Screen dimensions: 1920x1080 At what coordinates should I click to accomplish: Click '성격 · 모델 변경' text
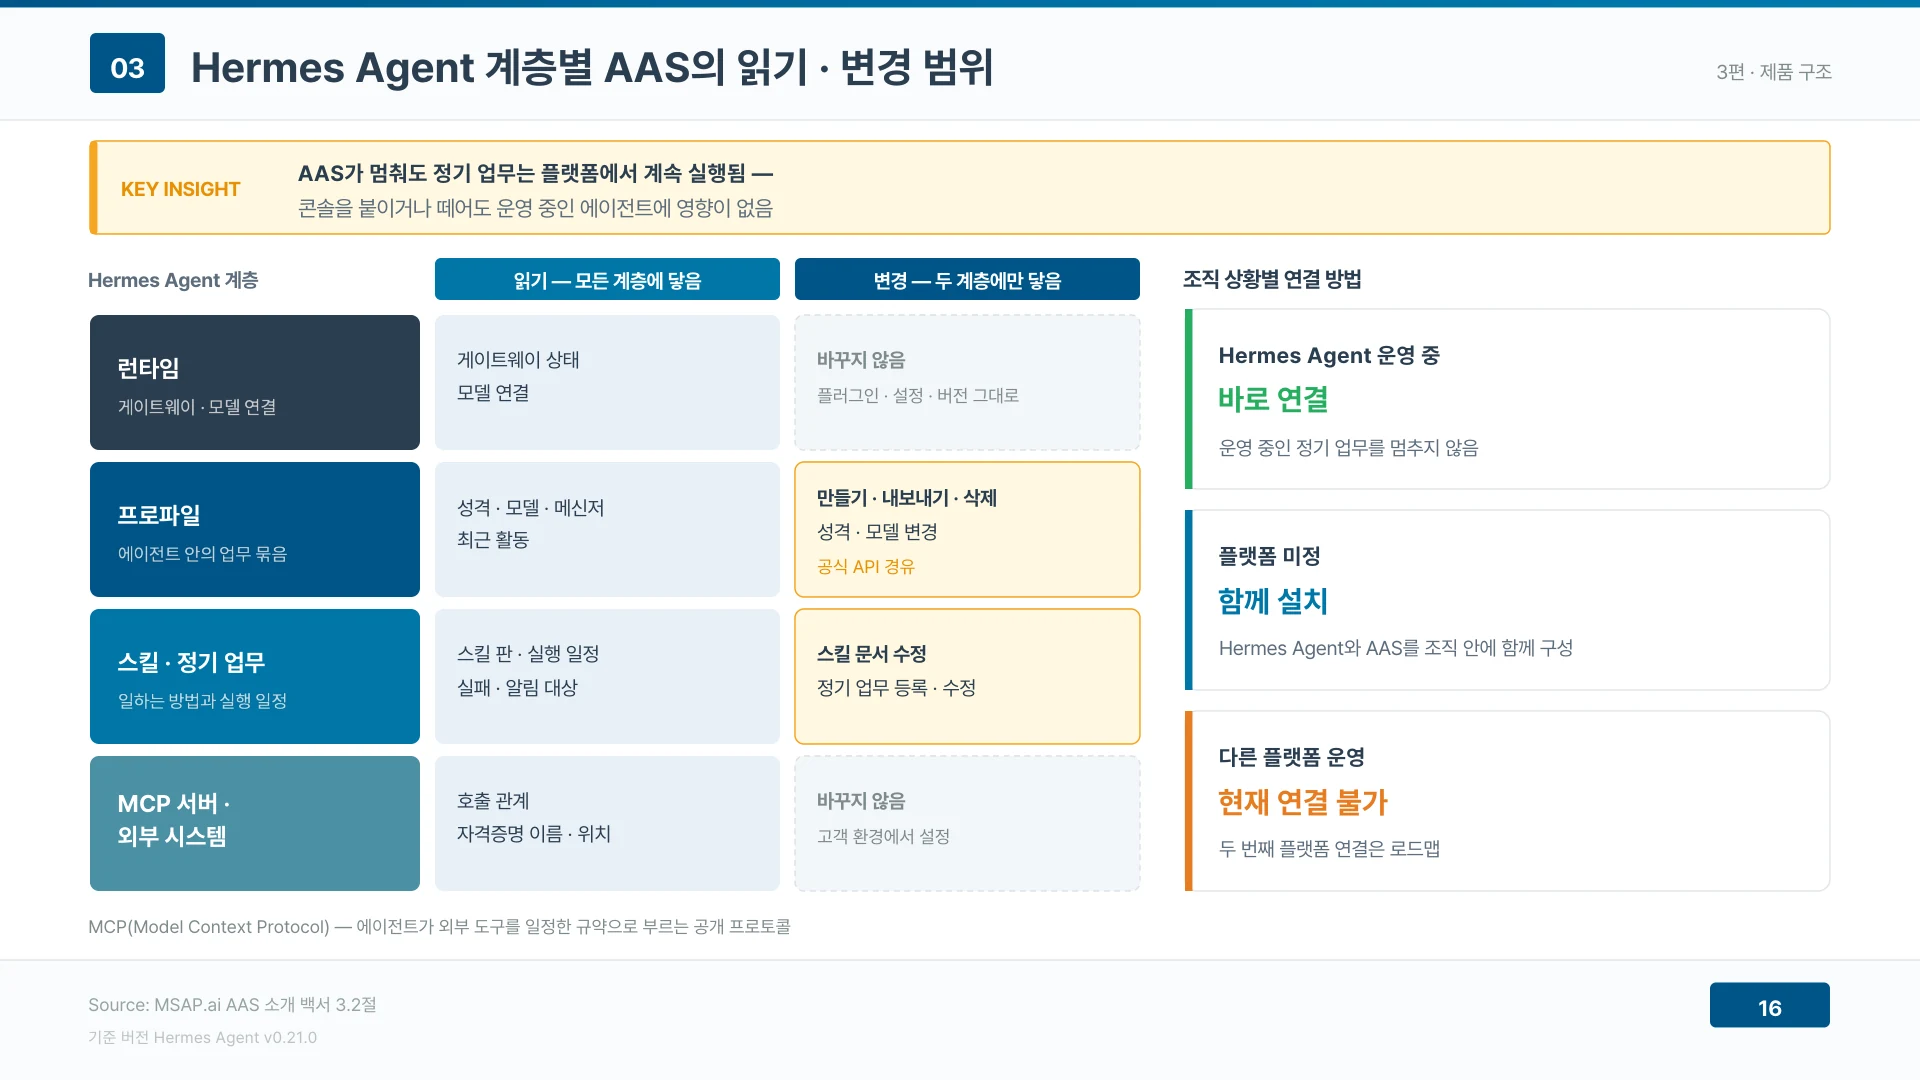(x=877, y=531)
